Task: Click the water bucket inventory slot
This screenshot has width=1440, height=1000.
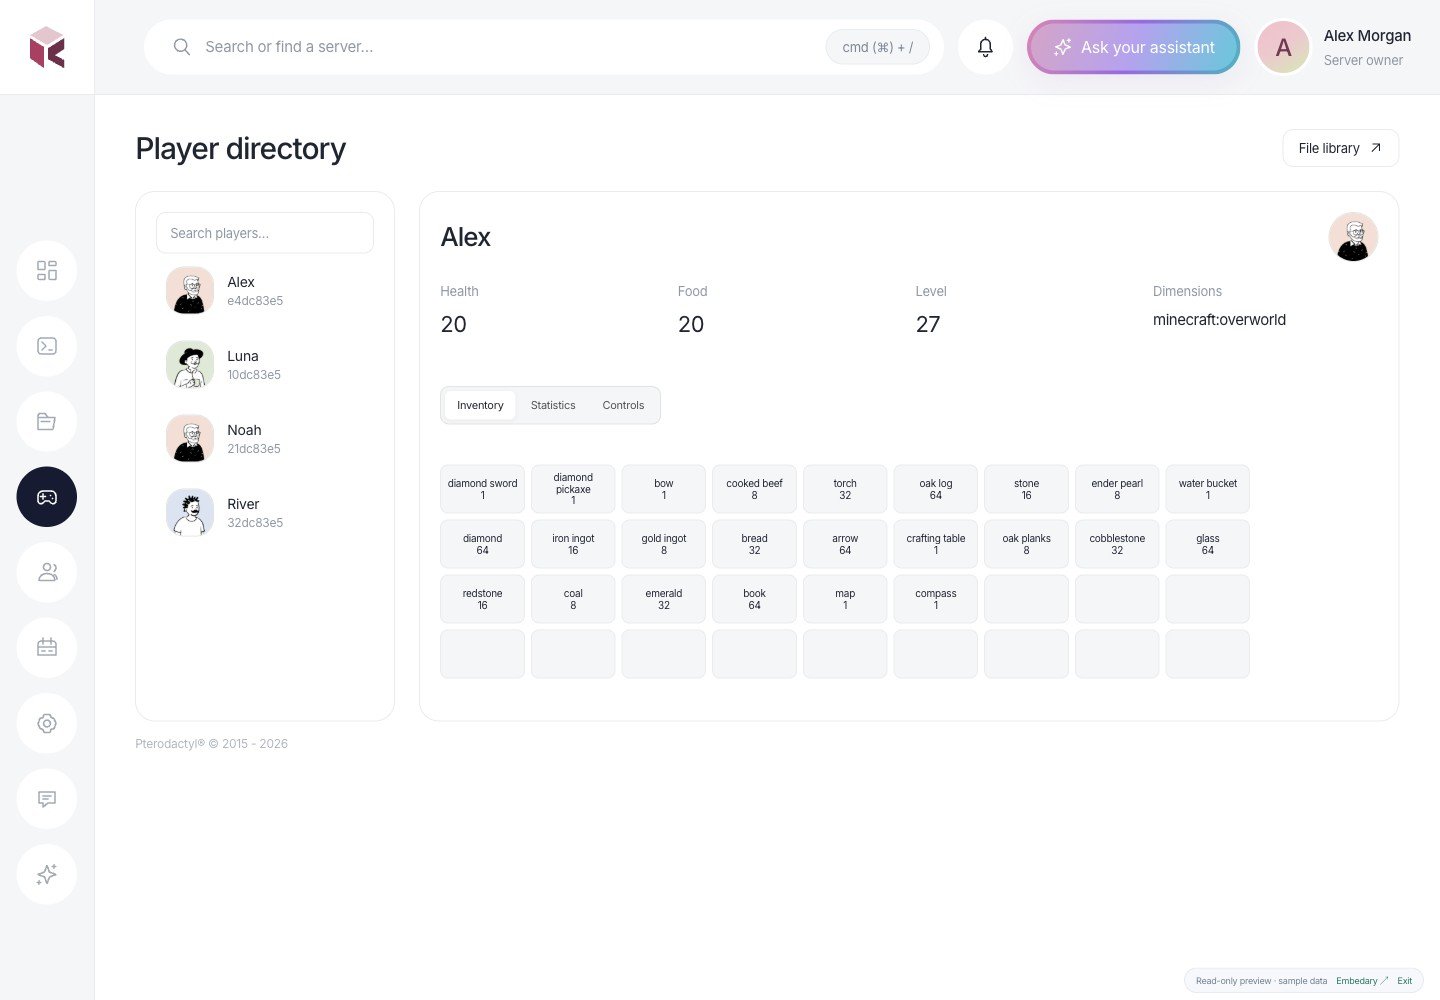Action: 1208,489
